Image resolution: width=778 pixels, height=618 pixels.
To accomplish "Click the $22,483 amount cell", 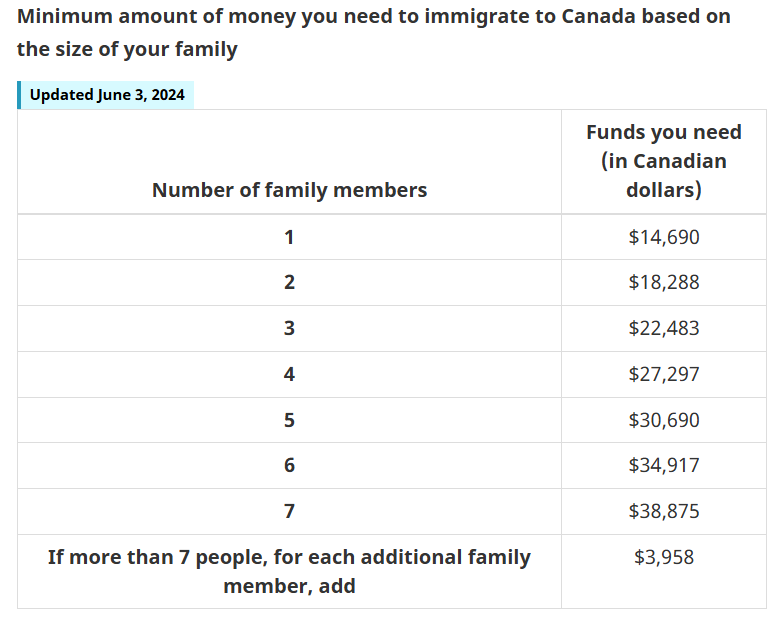I will pyautogui.click(x=664, y=328).
